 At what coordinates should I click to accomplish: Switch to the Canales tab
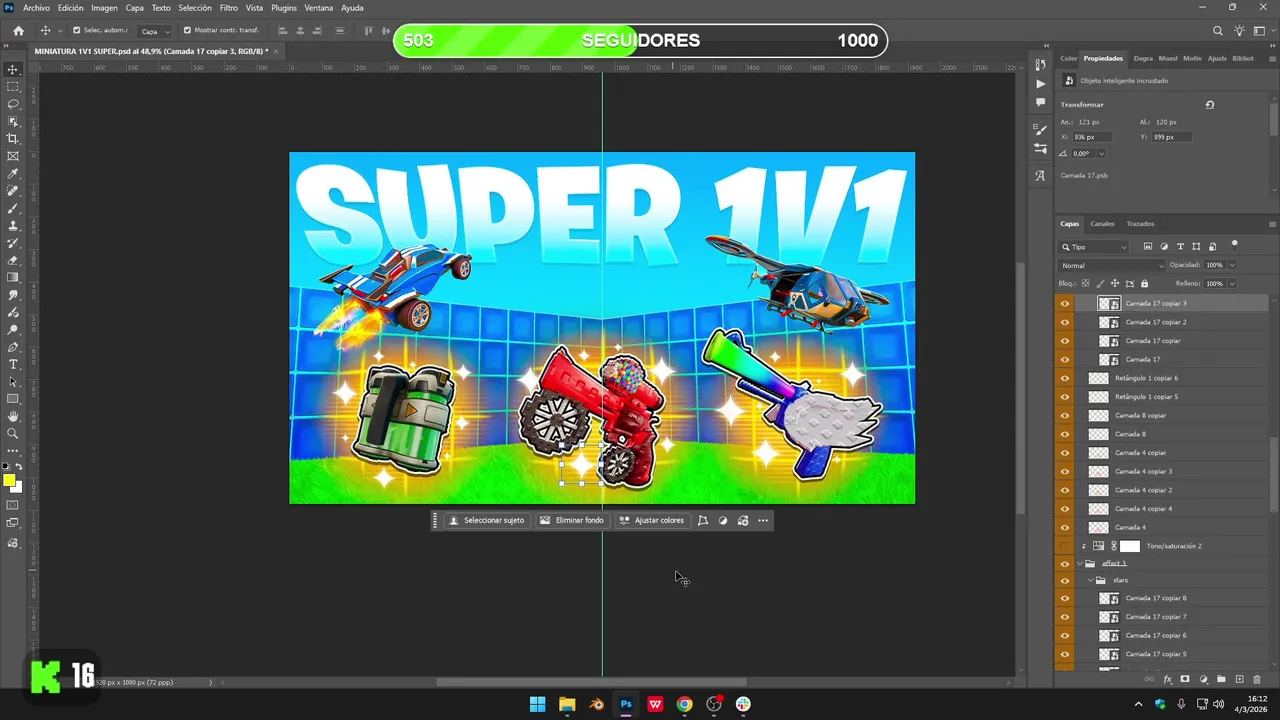tap(1102, 224)
